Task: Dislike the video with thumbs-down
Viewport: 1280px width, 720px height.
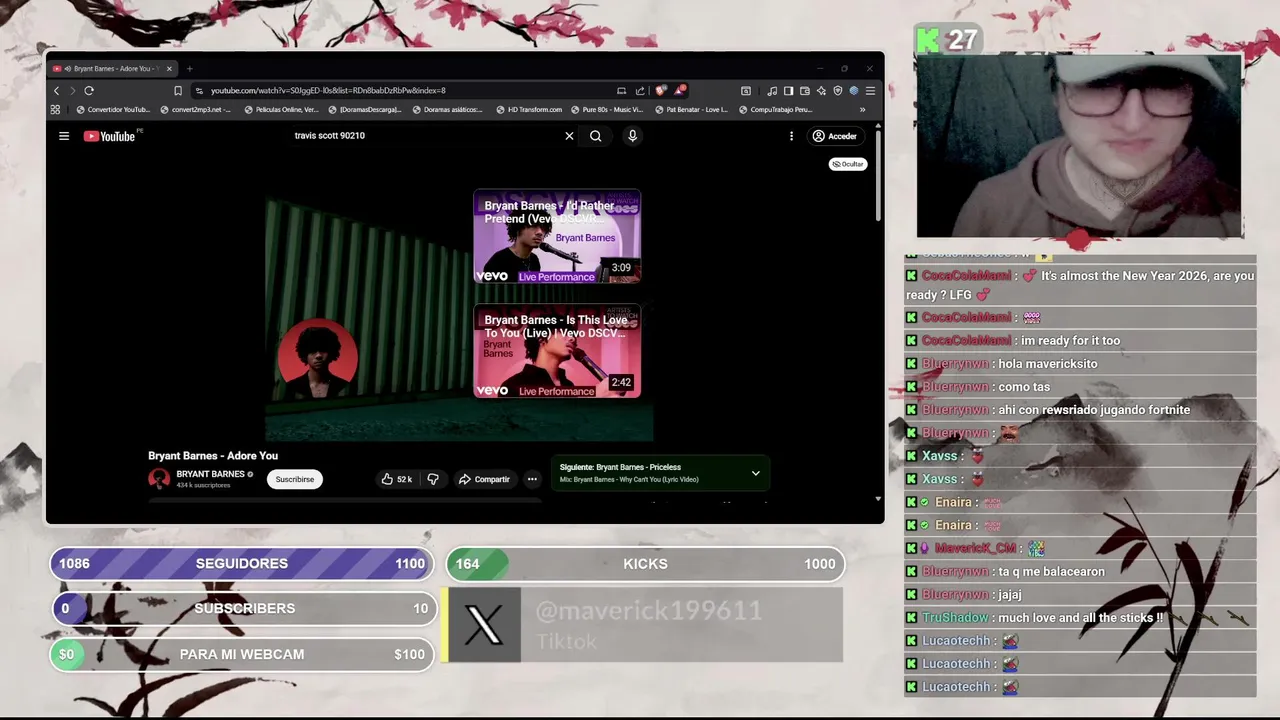Action: pyautogui.click(x=433, y=479)
